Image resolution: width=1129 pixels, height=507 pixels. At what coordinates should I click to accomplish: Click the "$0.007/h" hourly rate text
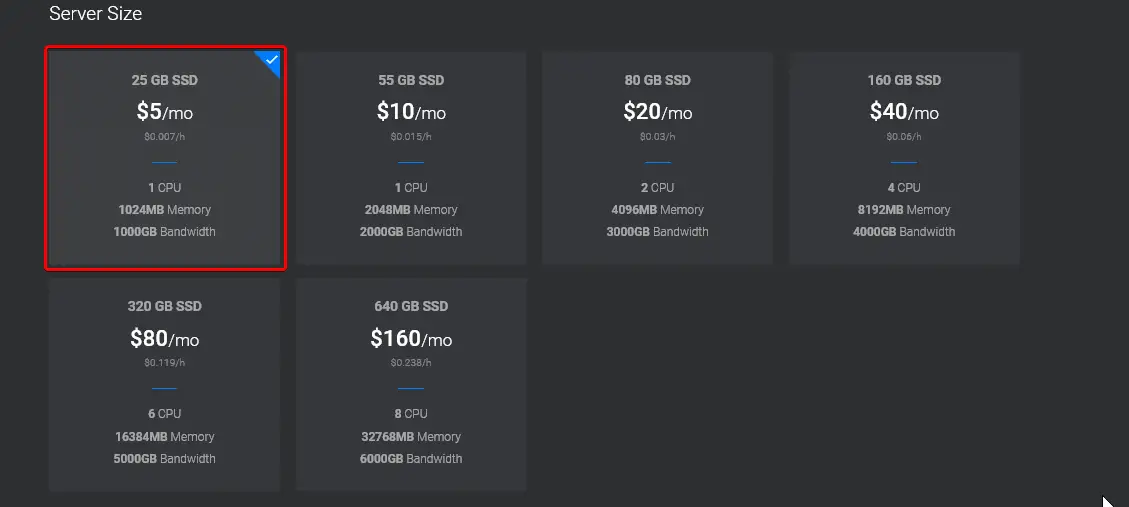tap(165, 136)
